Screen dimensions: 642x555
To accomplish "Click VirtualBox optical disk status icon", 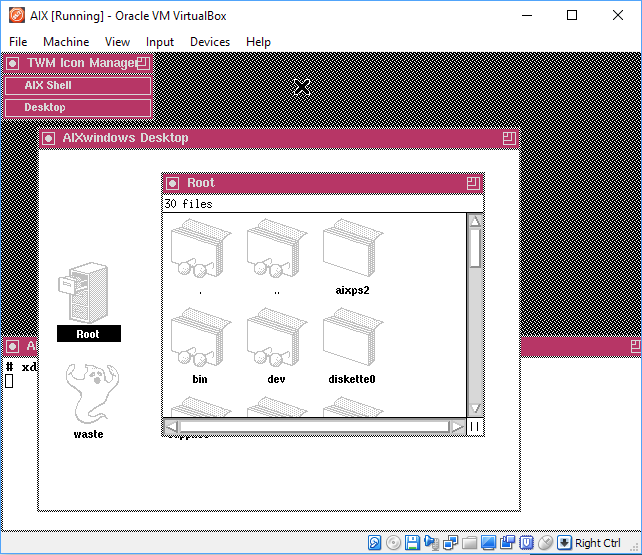I will (393, 543).
